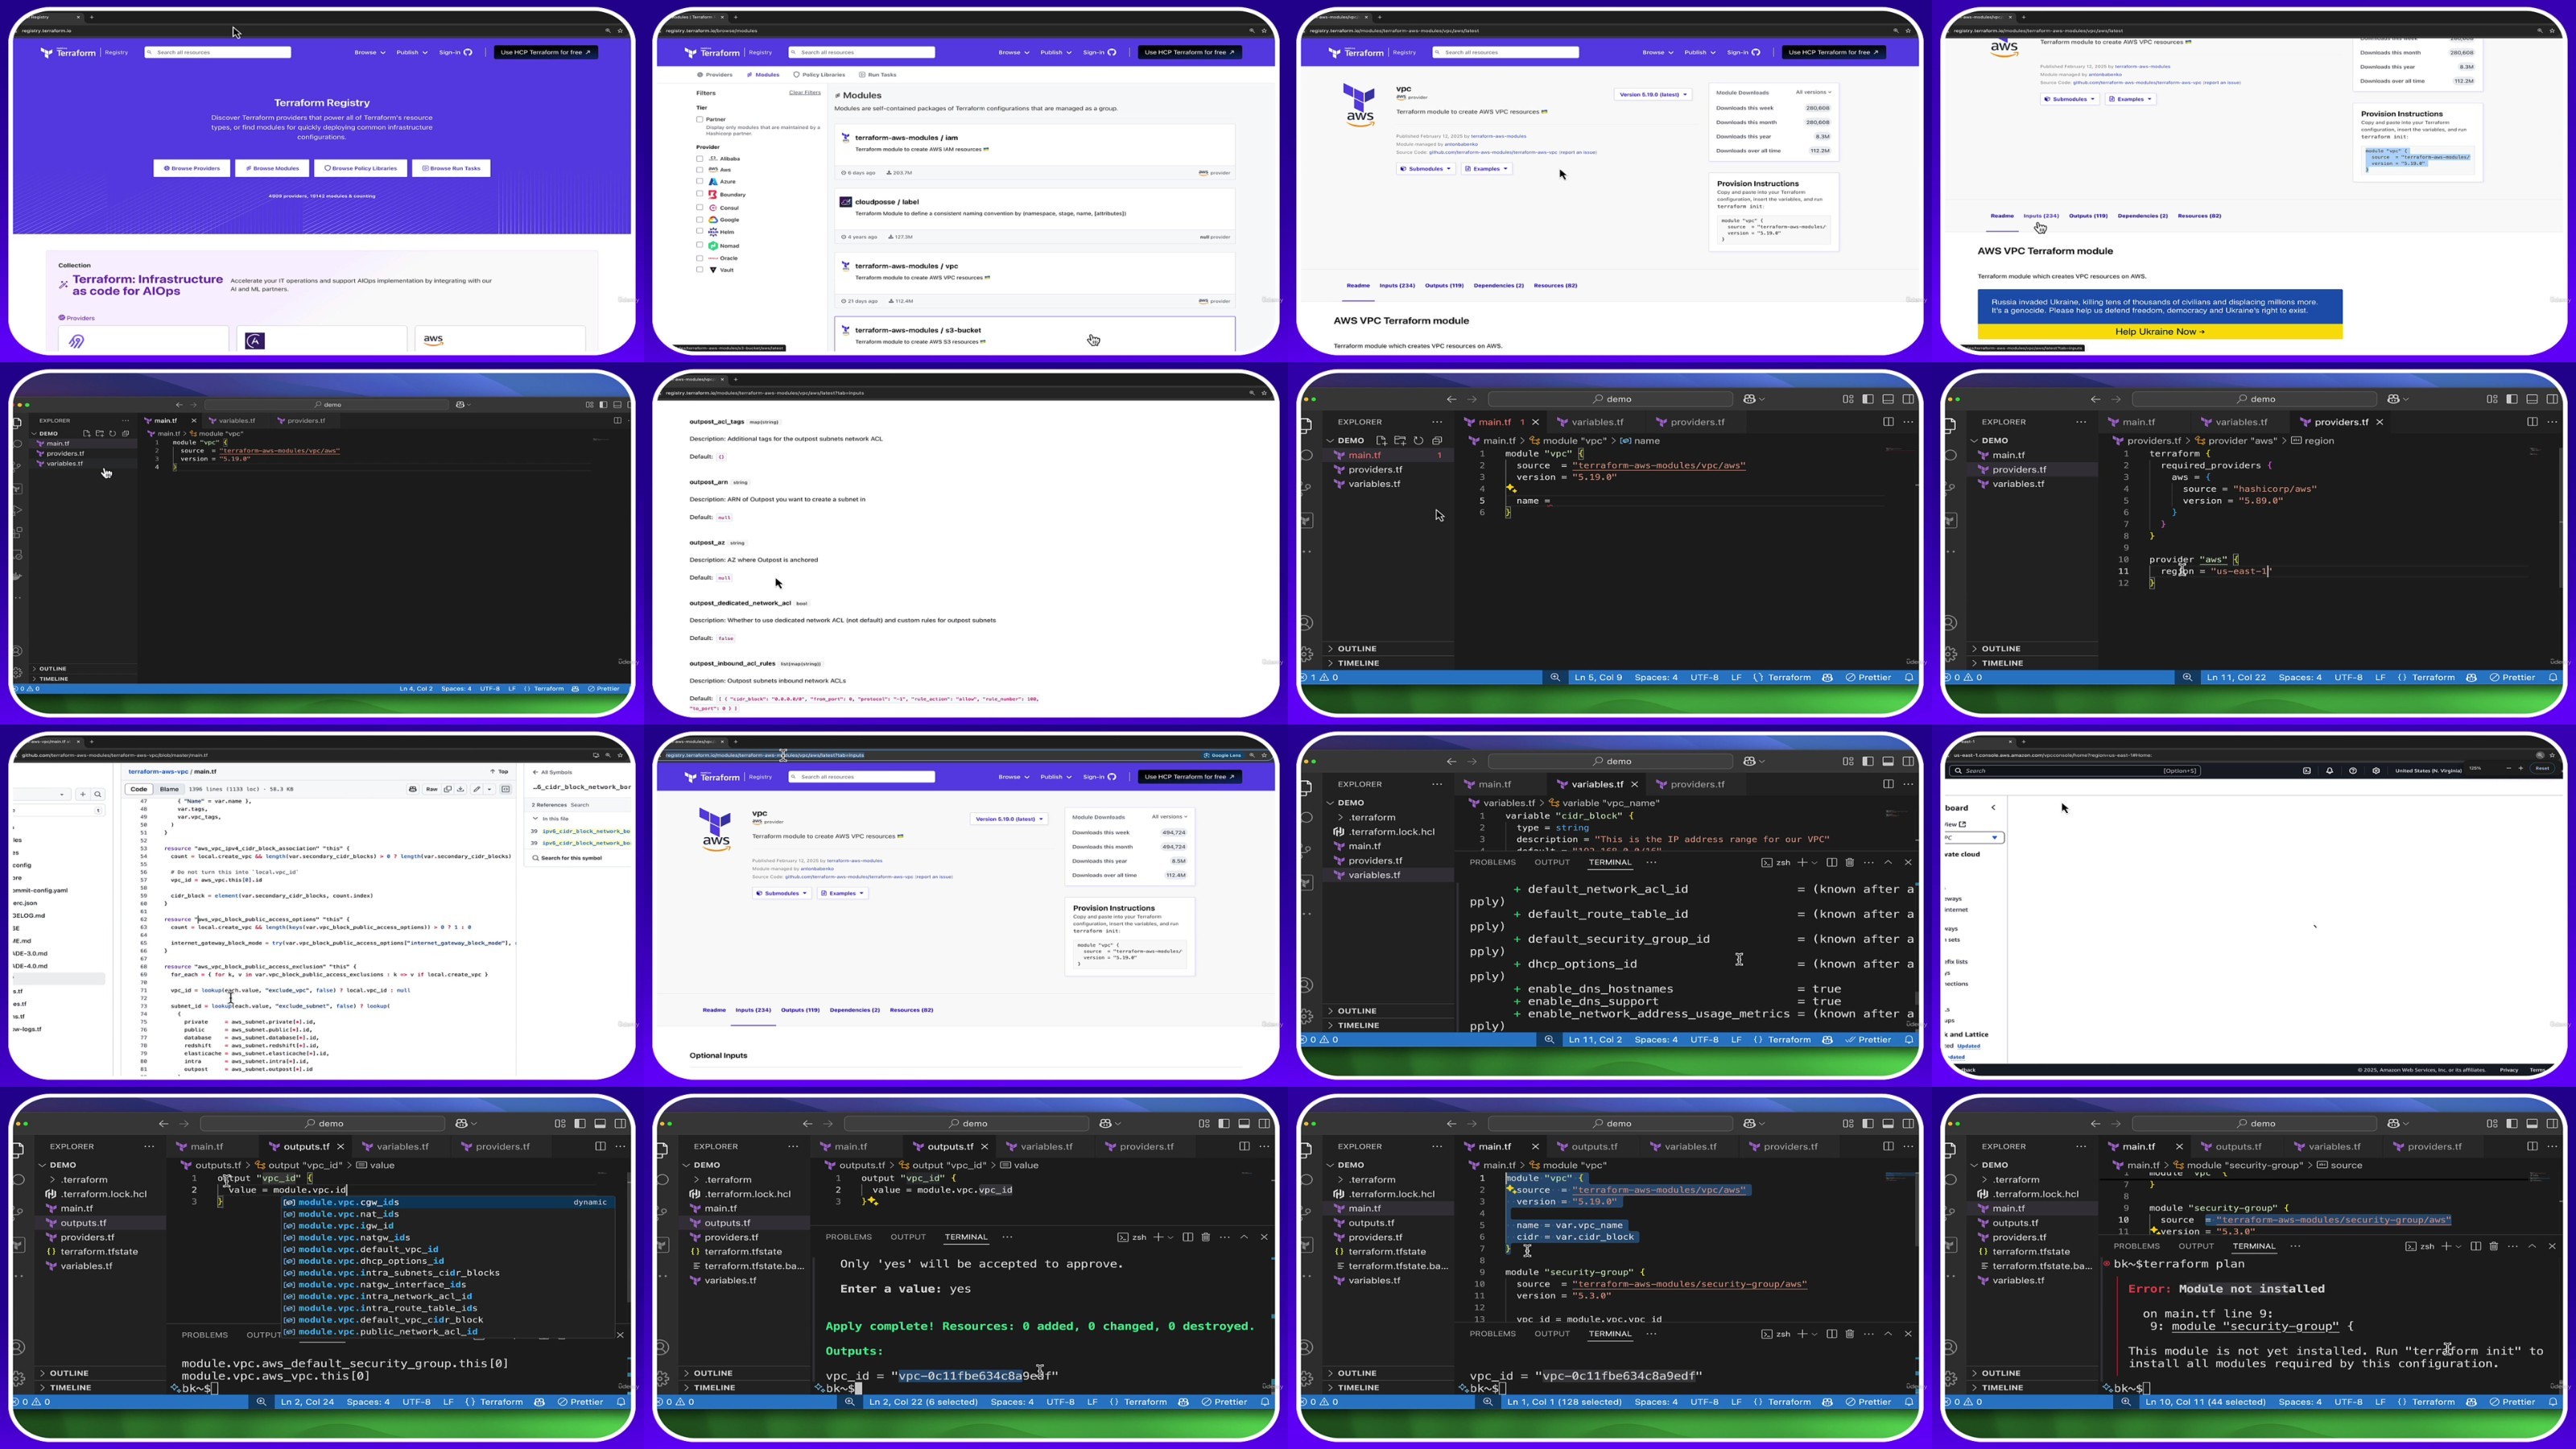Open Manage gear in us-east-1 providers.tf activity bar
2576x1449 pixels.
pyautogui.click(x=1951, y=654)
